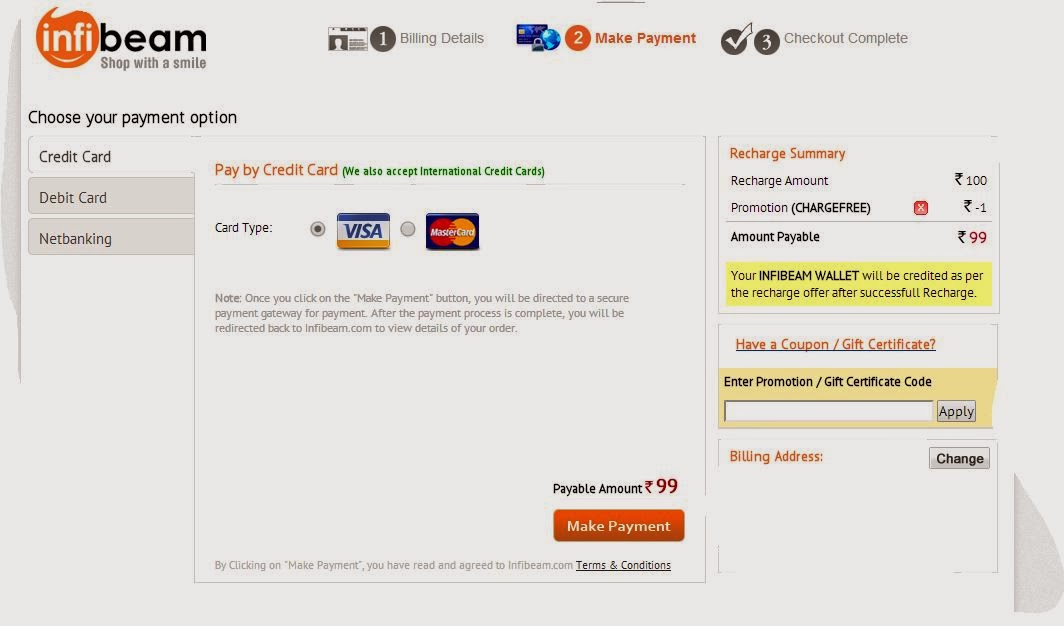Image resolution: width=1064 pixels, height=626 pixels.
Task: Open the Credit Card payment tab
Action: (111, 156)
